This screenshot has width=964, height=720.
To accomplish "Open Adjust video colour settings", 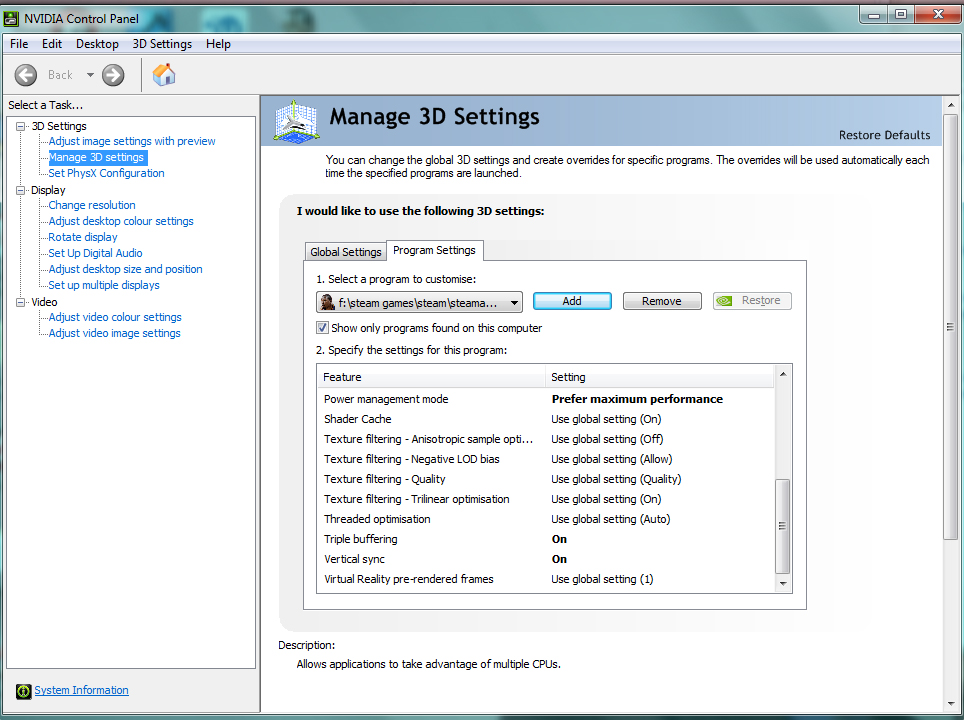I will (x=115, y=317).
